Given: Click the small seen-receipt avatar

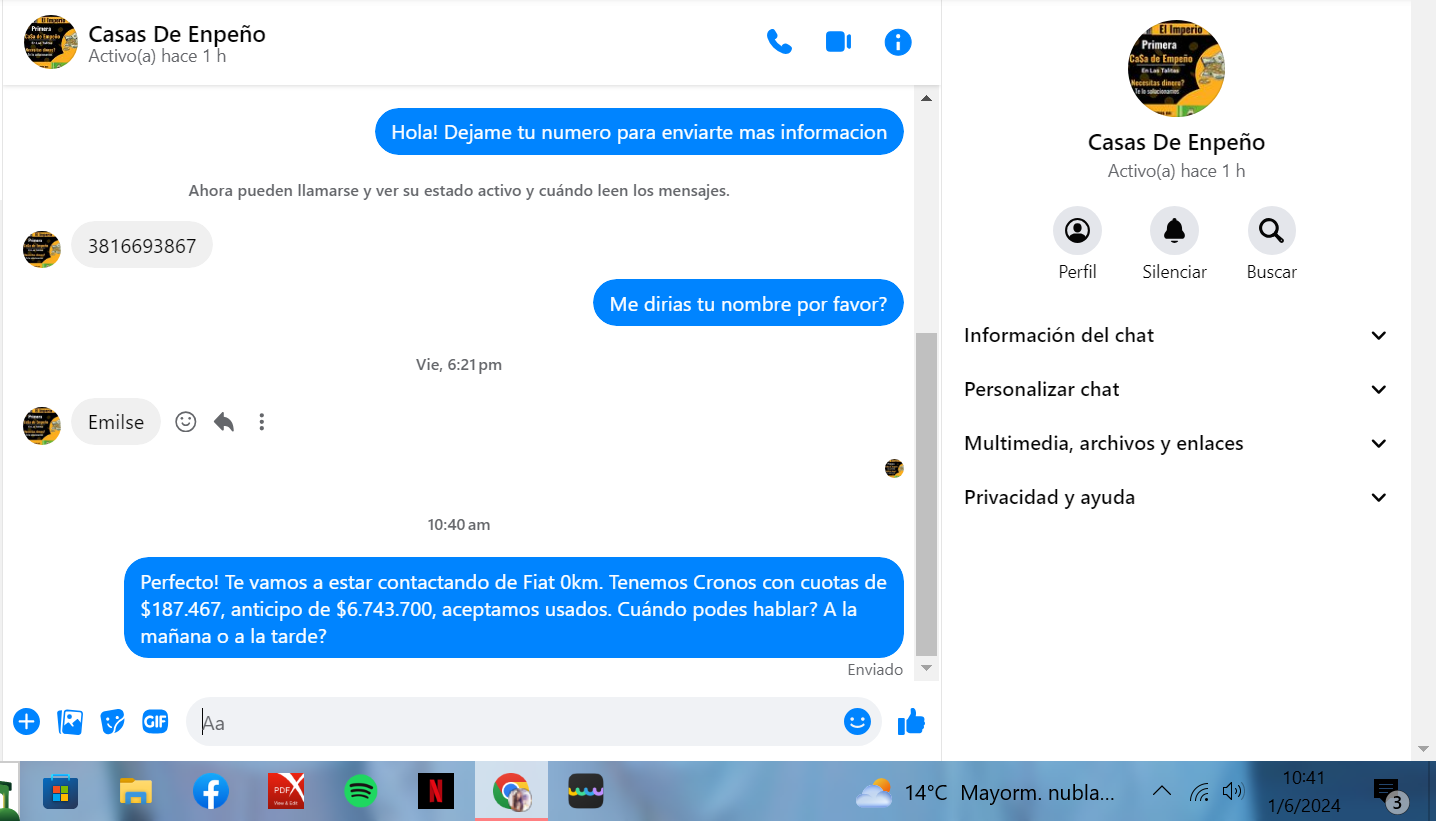Looking at the screenshot, I should coord(894,468).
